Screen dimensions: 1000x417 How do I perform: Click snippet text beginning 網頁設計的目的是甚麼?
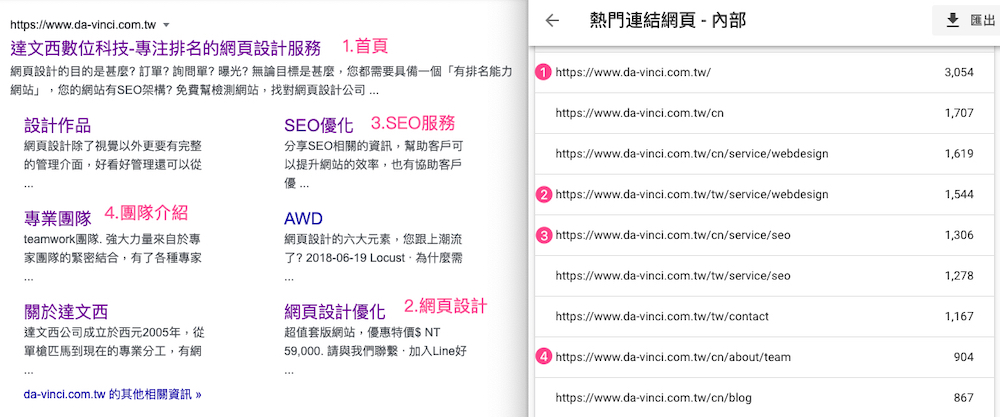tap(261, 81)
